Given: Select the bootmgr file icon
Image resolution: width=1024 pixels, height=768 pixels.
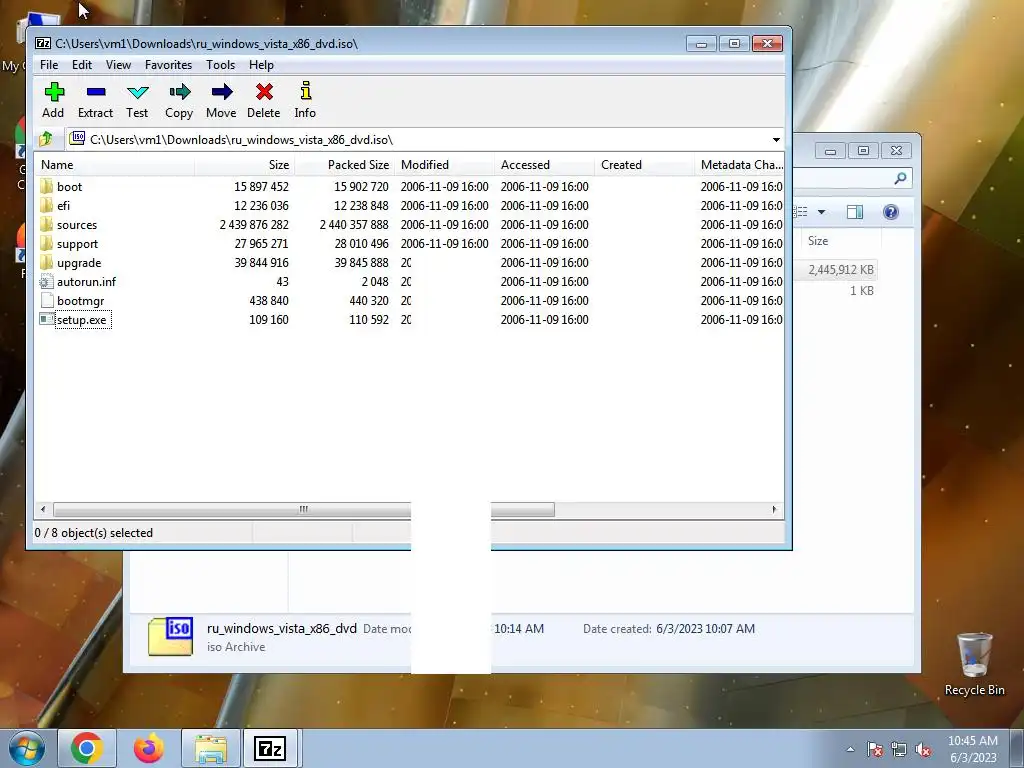Looking at the screenshot, I should pos(46,300).
